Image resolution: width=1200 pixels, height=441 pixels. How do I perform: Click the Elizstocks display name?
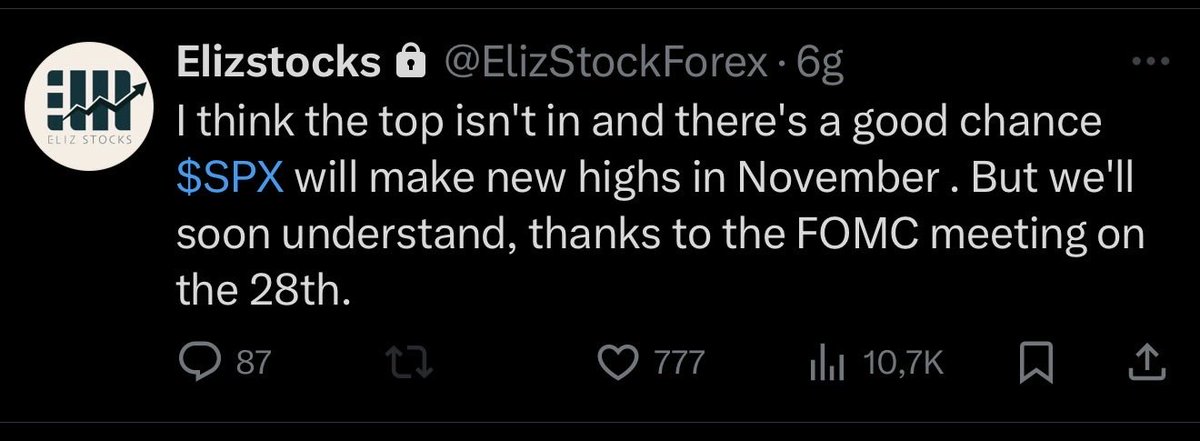277,64
